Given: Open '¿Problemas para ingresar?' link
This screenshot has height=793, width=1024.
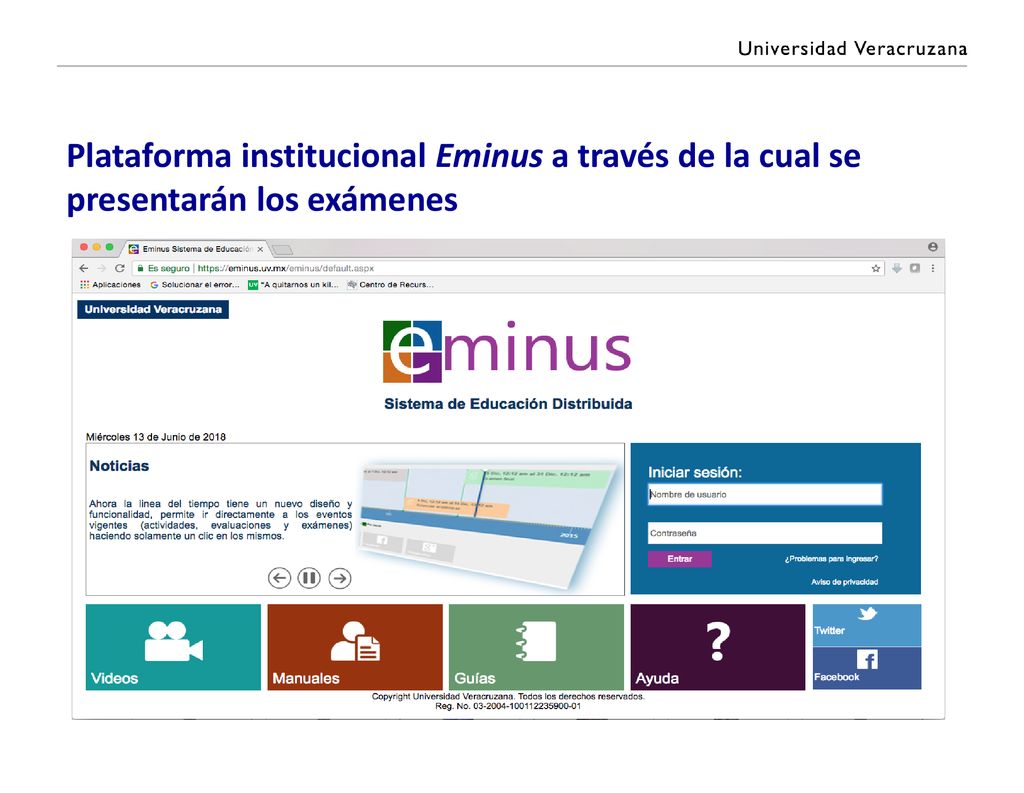Looking at the screenshot, I should pyautogui.click(x=831, y=559).
